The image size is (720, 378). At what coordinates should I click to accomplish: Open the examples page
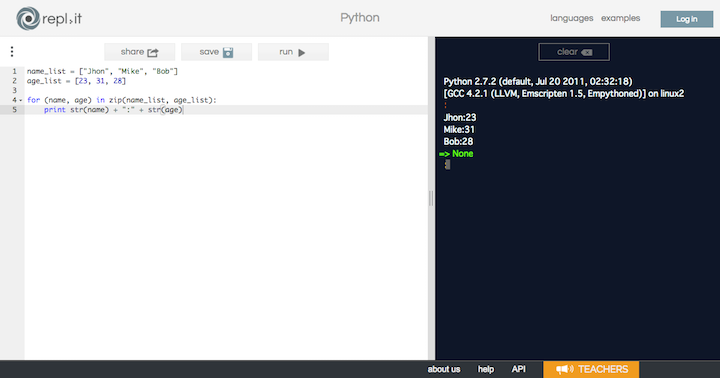tap(620, 18)
